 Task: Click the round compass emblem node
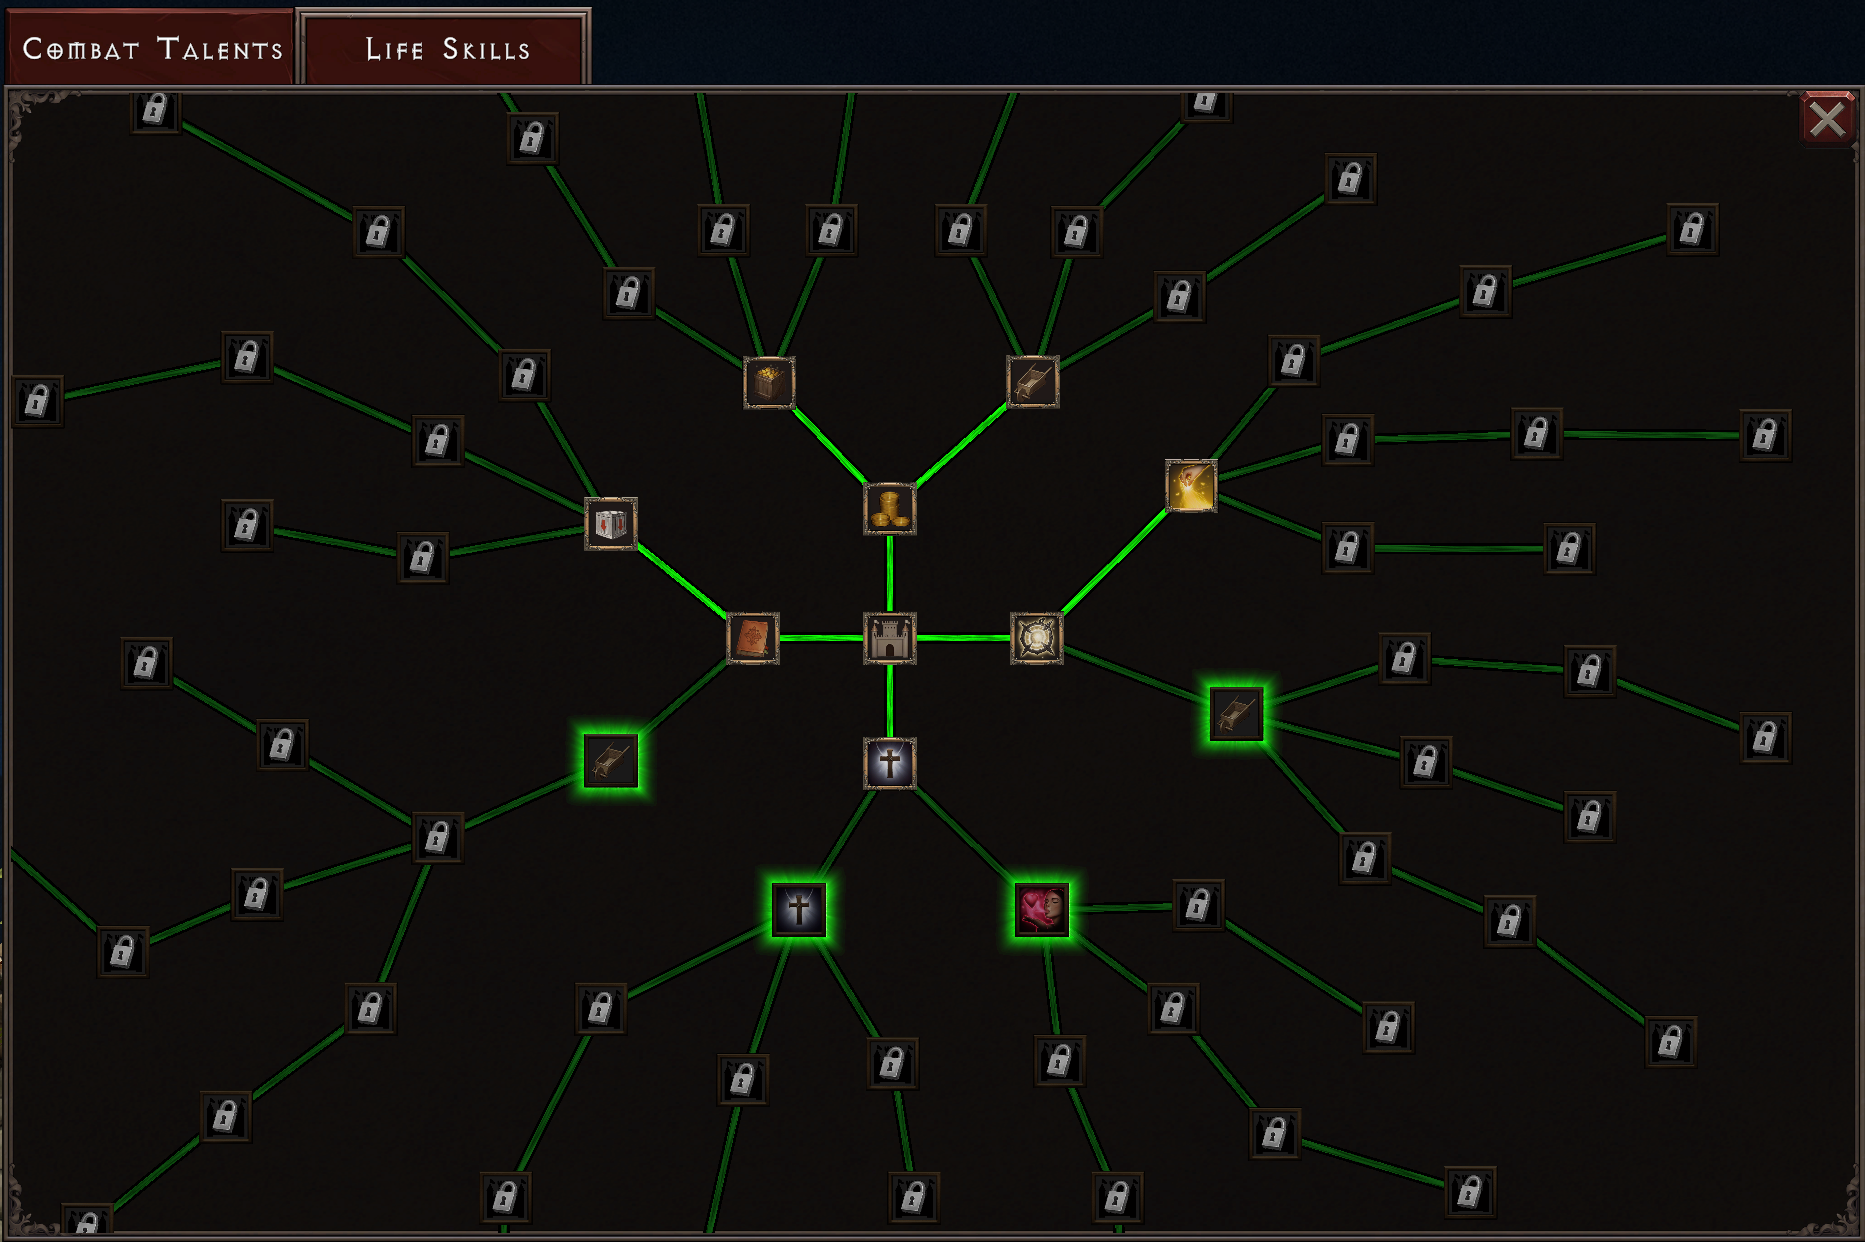click(1036, 638)
